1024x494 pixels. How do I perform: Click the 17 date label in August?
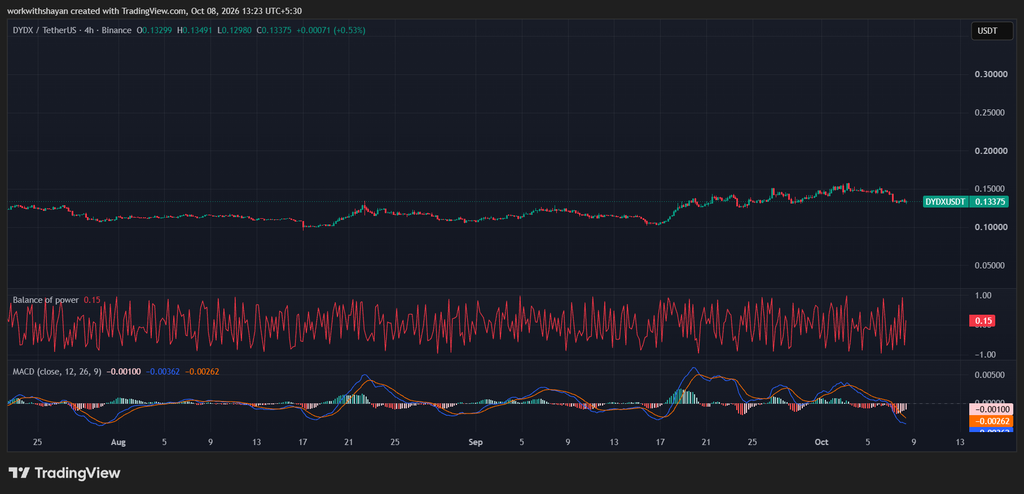pyautogui.click(x=303, y=442)
